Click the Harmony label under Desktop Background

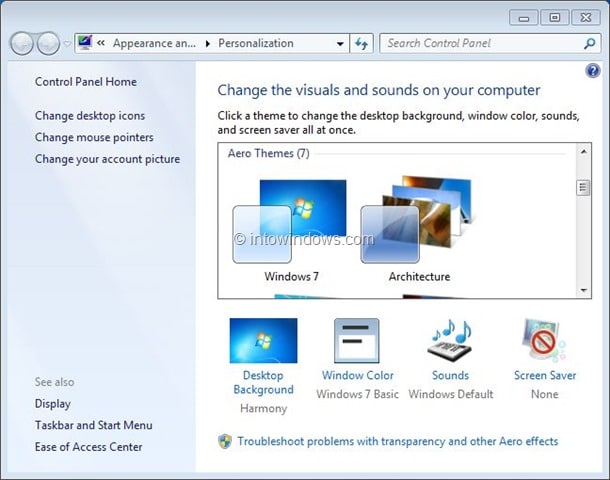coord(263,408)
